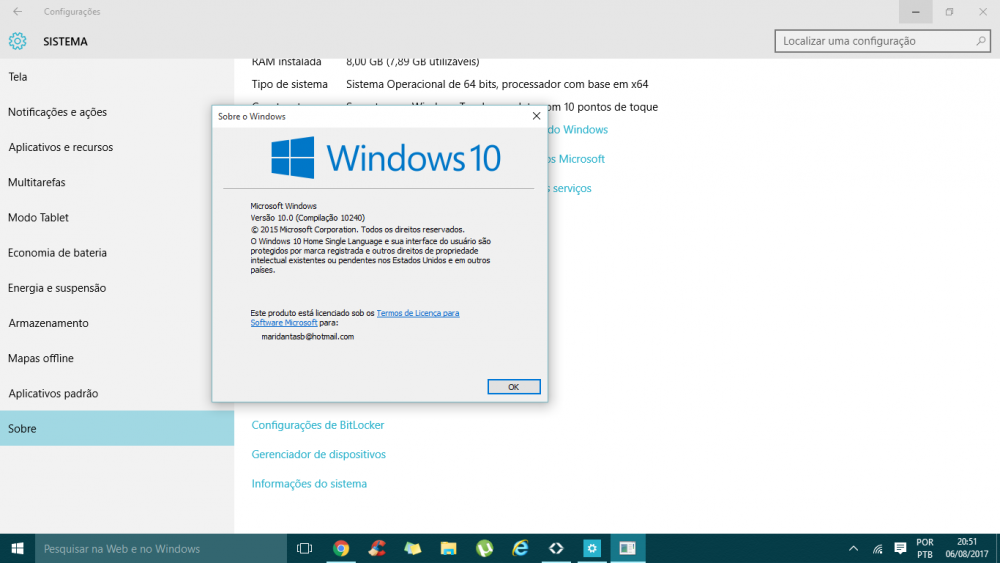Viewport: 1000px width, 563px height.
Task: Open the Windows Start menu
Action: coord(17,548)
